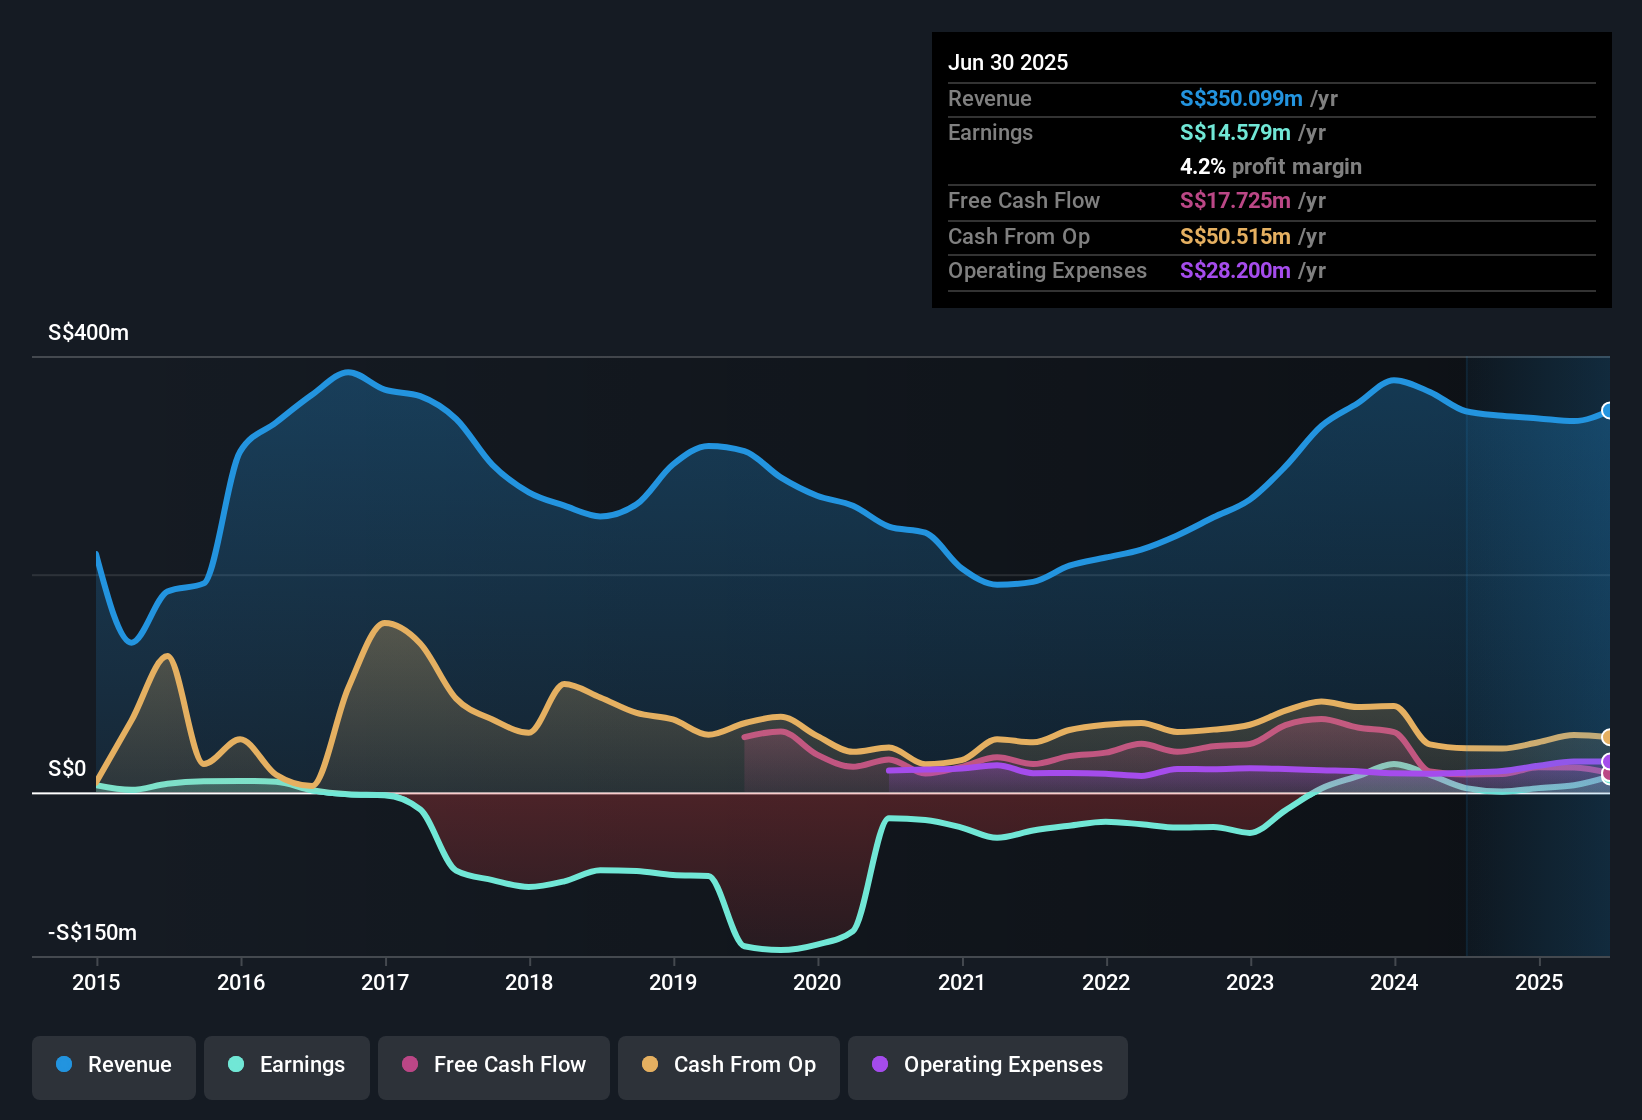Click the 2020 label on the x-axis

[x=818, y=983]
